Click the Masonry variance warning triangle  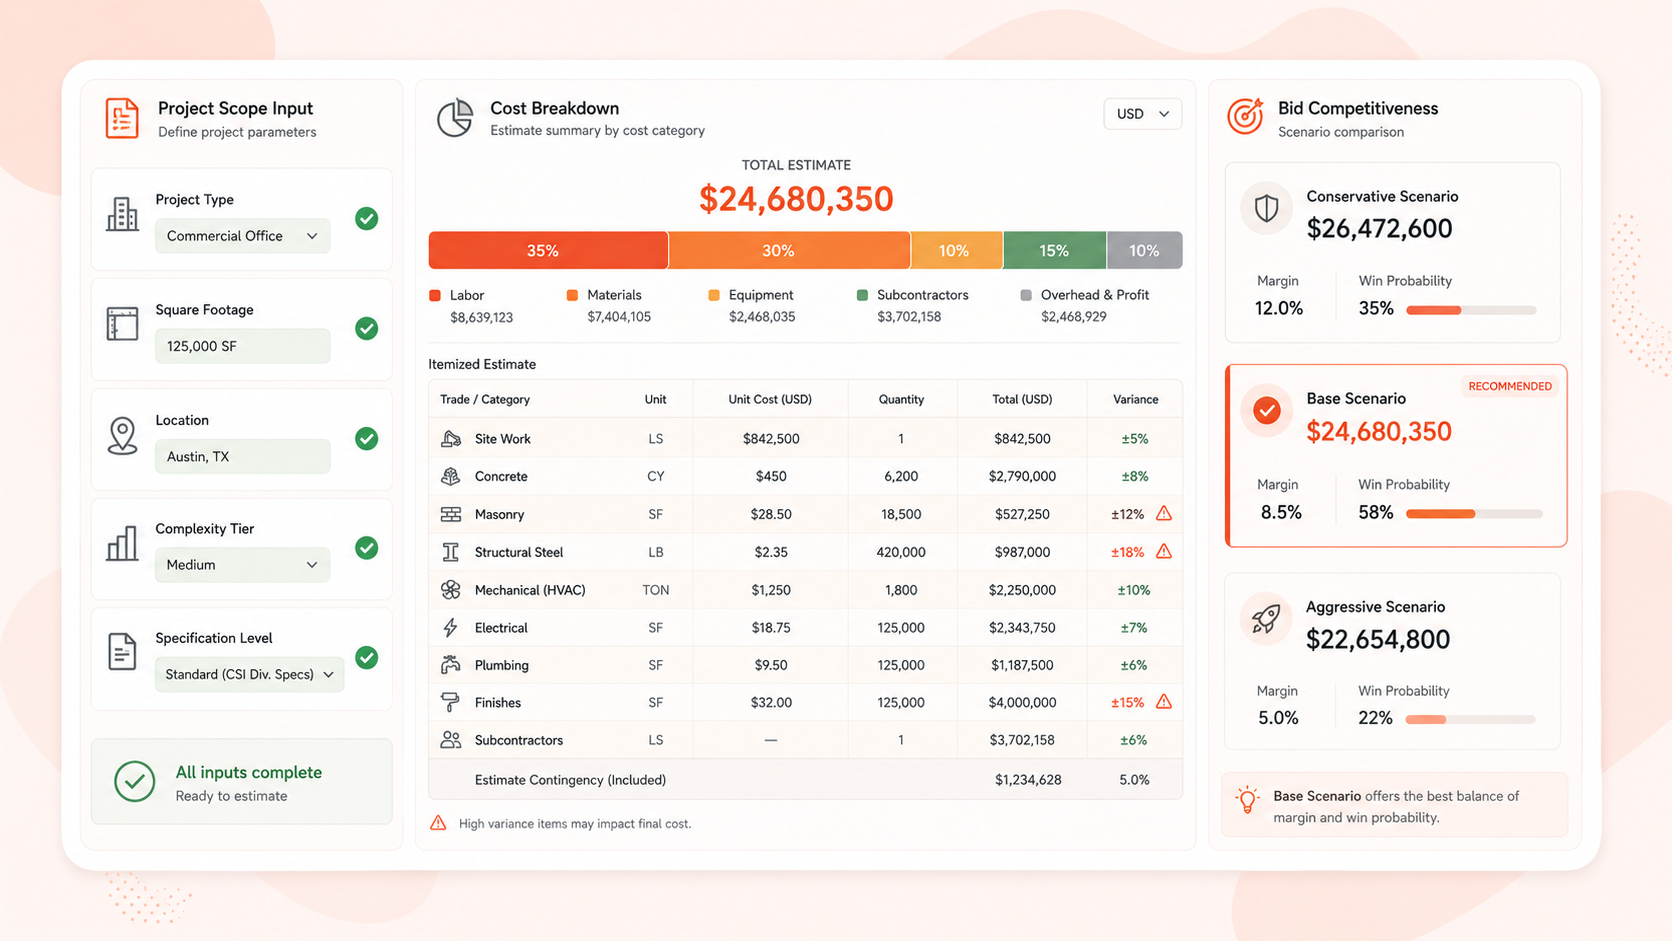1164,513
